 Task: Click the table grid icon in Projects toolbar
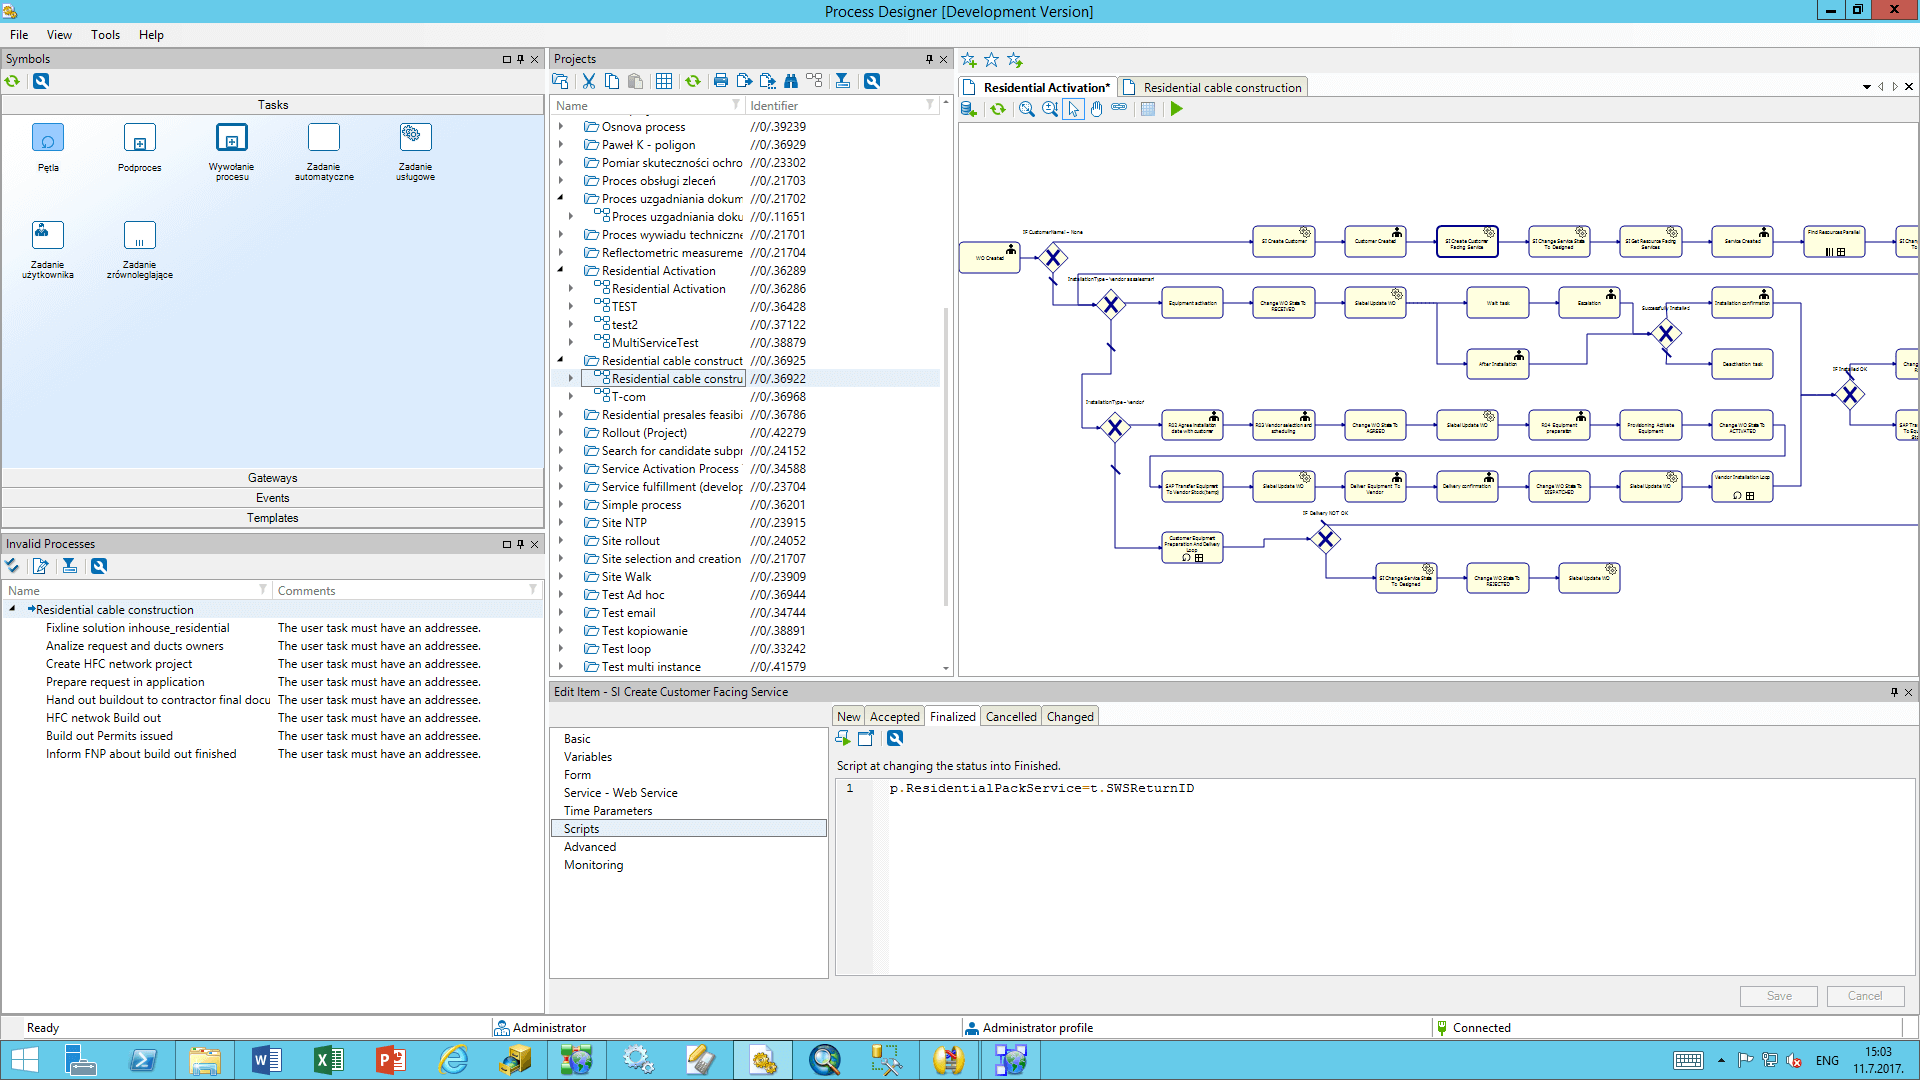[664, 81]
